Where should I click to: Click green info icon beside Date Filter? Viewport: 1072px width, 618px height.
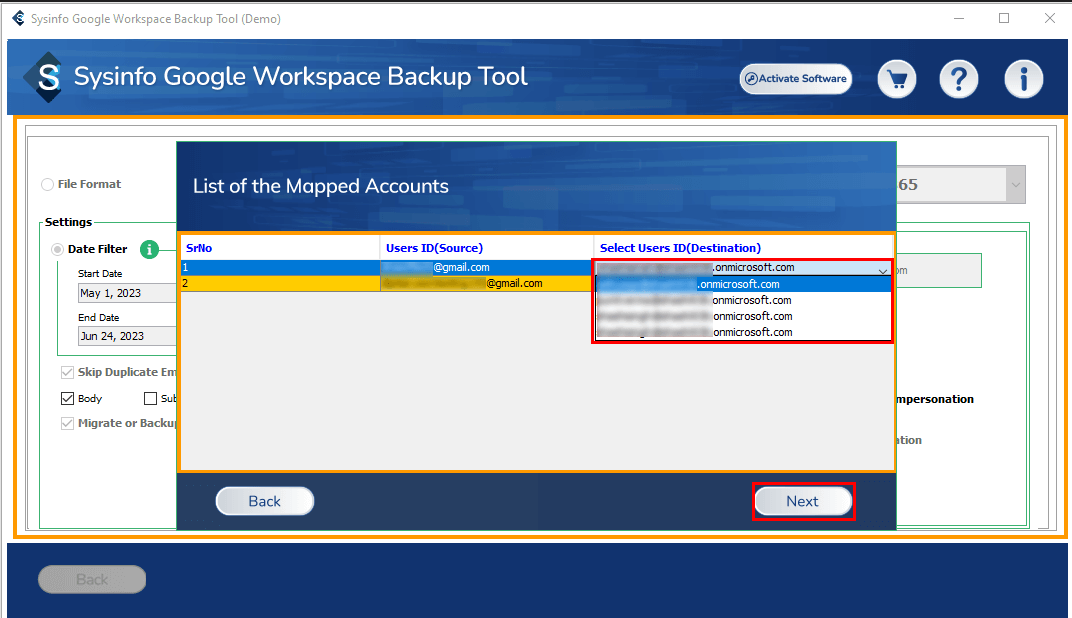tap(149, 249)
